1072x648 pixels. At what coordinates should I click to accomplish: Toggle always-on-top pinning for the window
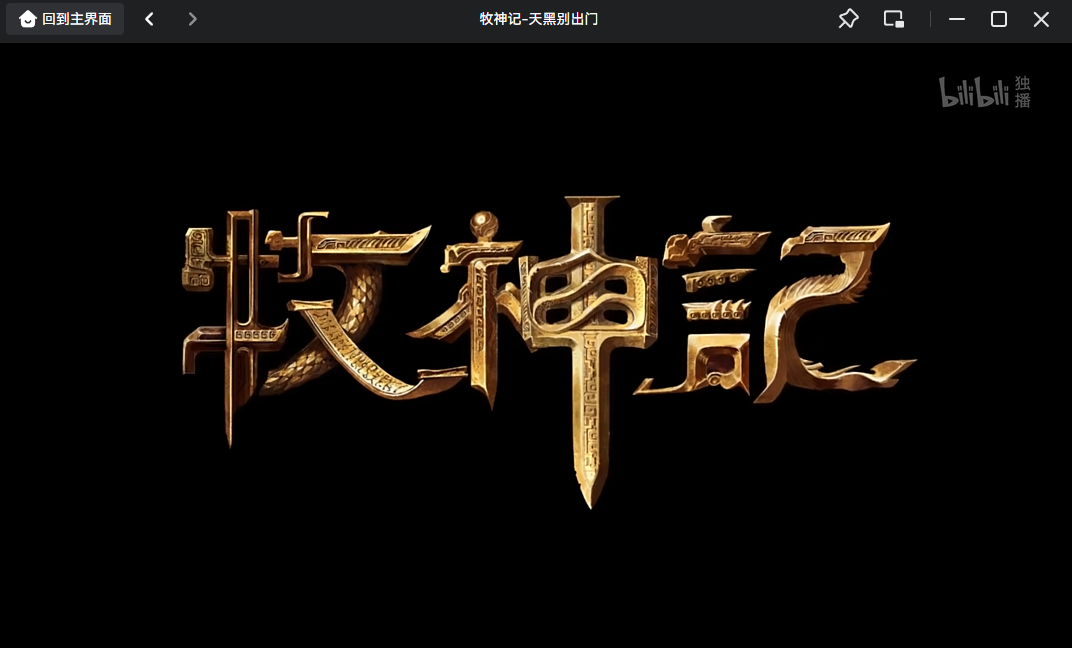point(848,18)
